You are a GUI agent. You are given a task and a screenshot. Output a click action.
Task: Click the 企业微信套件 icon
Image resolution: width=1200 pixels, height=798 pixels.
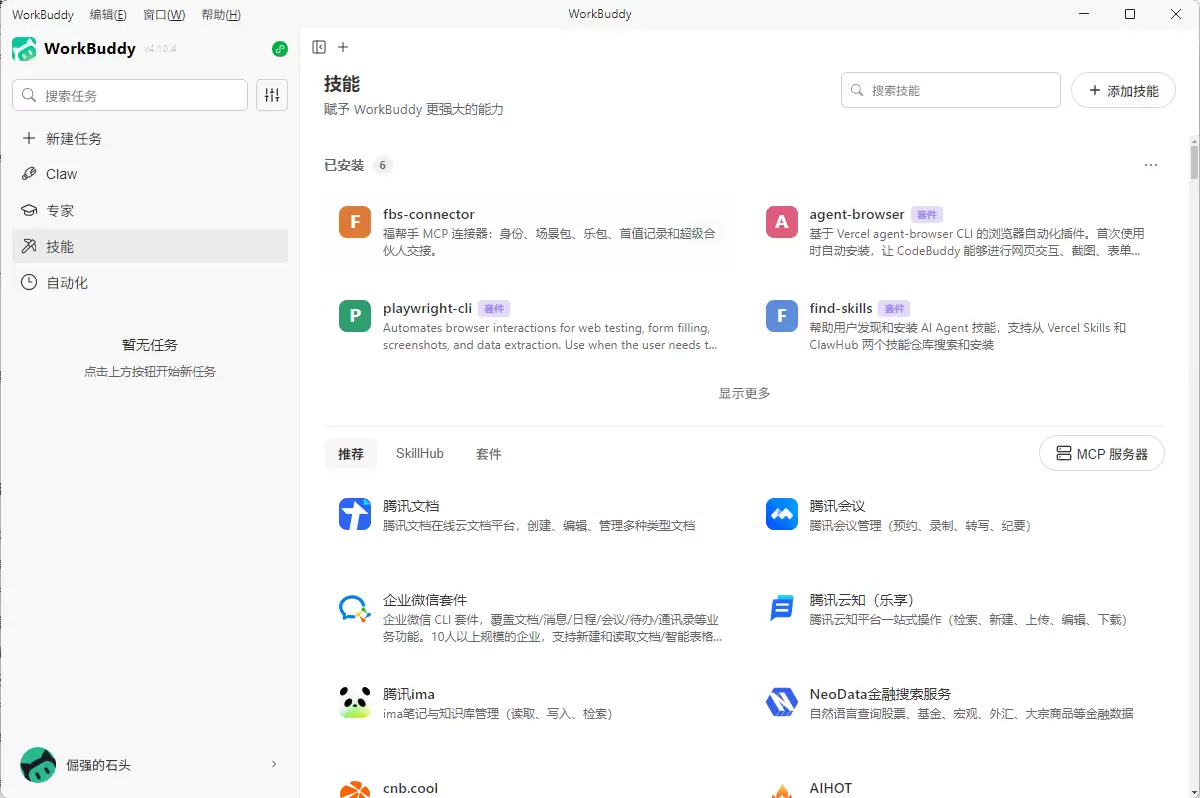click(x=355, y=608)
